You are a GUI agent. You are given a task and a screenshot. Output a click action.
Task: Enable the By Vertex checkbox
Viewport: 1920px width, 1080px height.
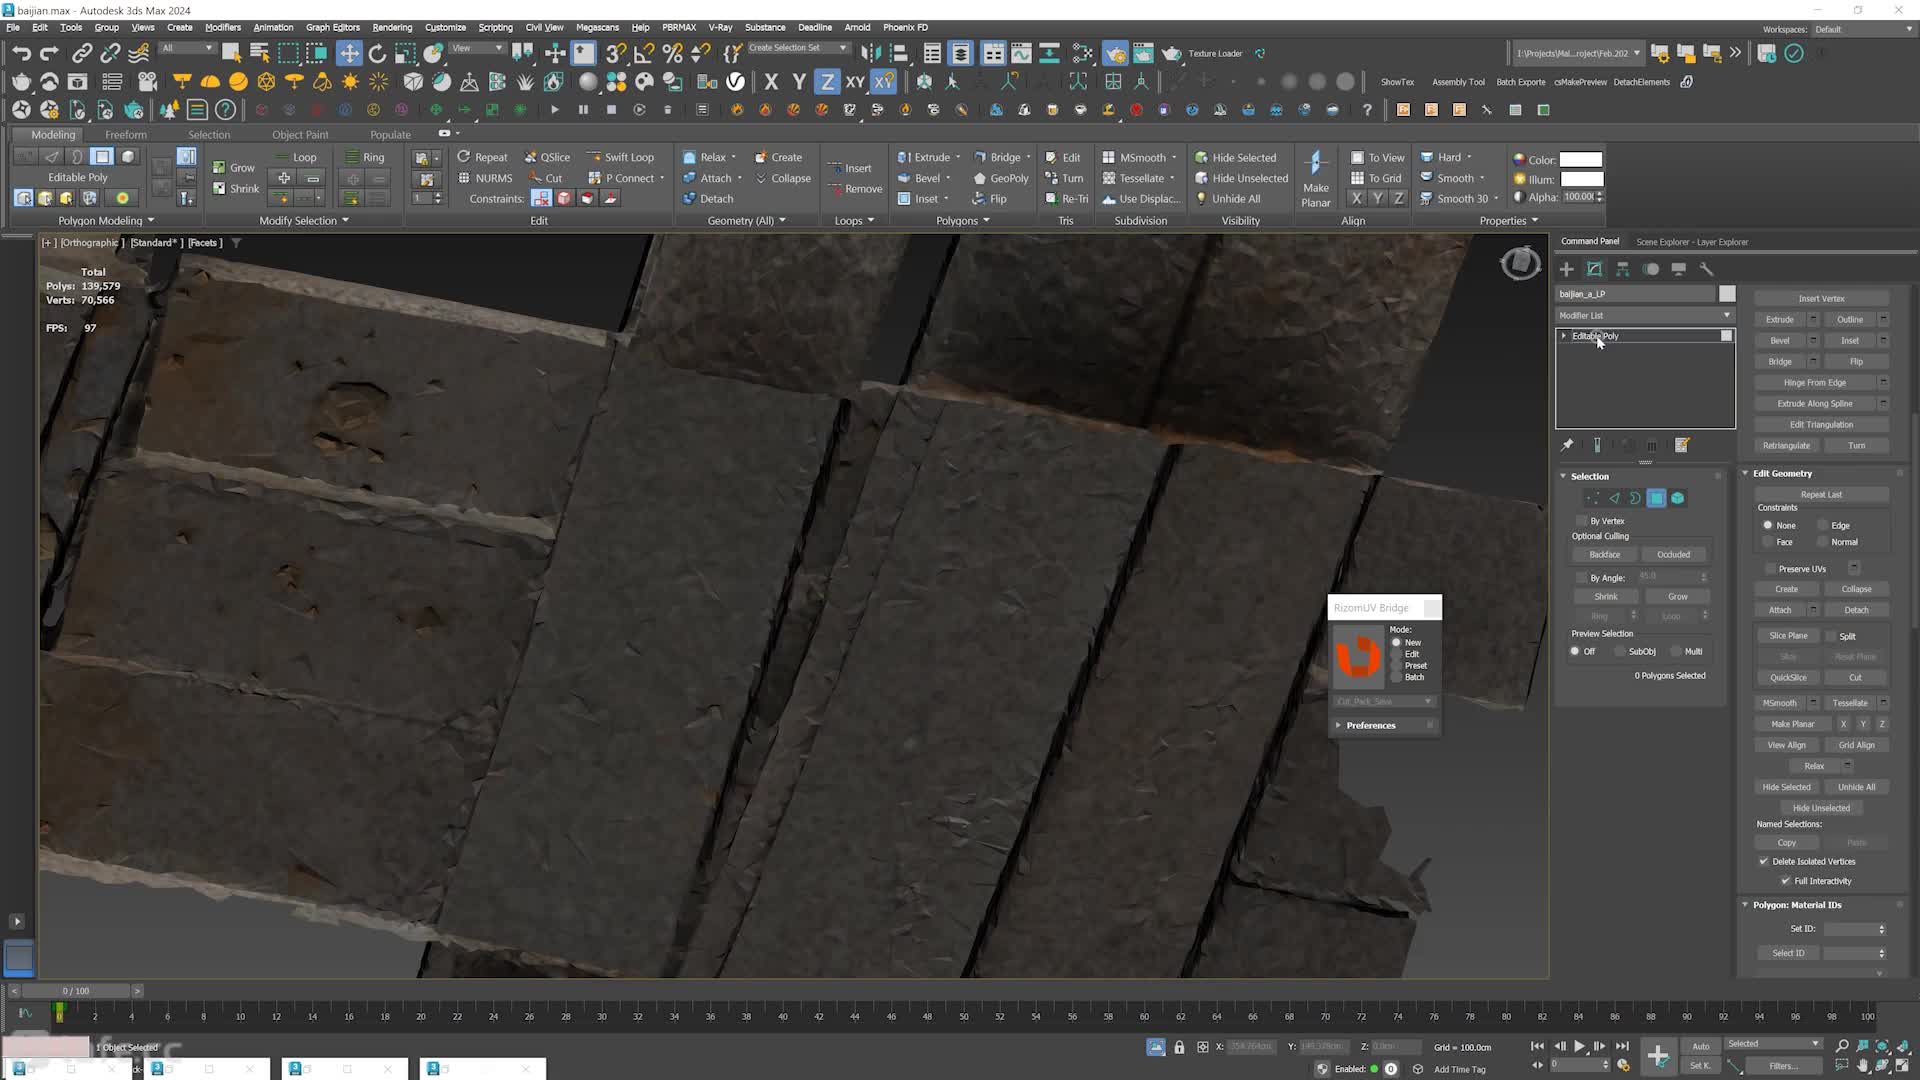click(1581, 521)
